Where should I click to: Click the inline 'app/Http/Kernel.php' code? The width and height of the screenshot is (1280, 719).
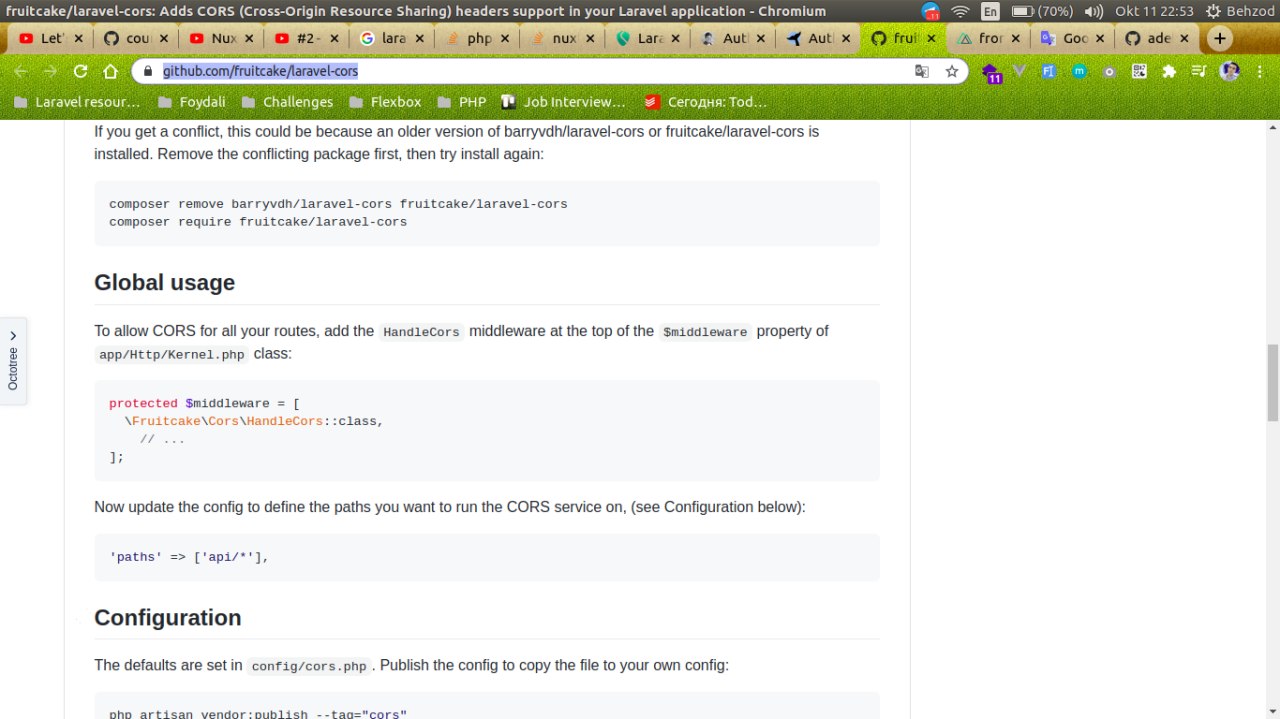click(172, 355)
